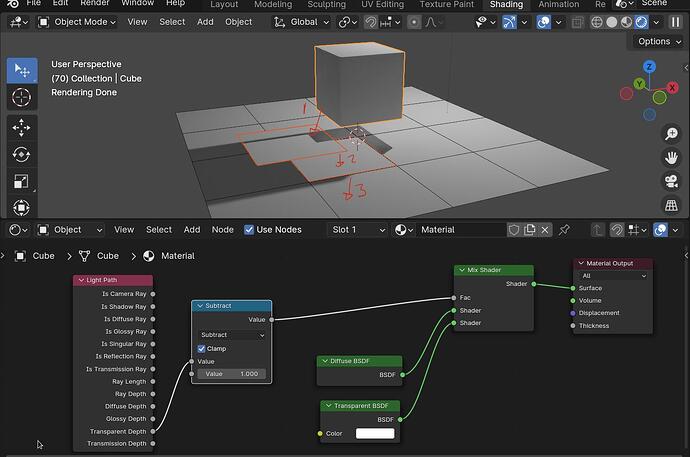
Task: Select wireframe viewport shading
Action: click(597, 22)
